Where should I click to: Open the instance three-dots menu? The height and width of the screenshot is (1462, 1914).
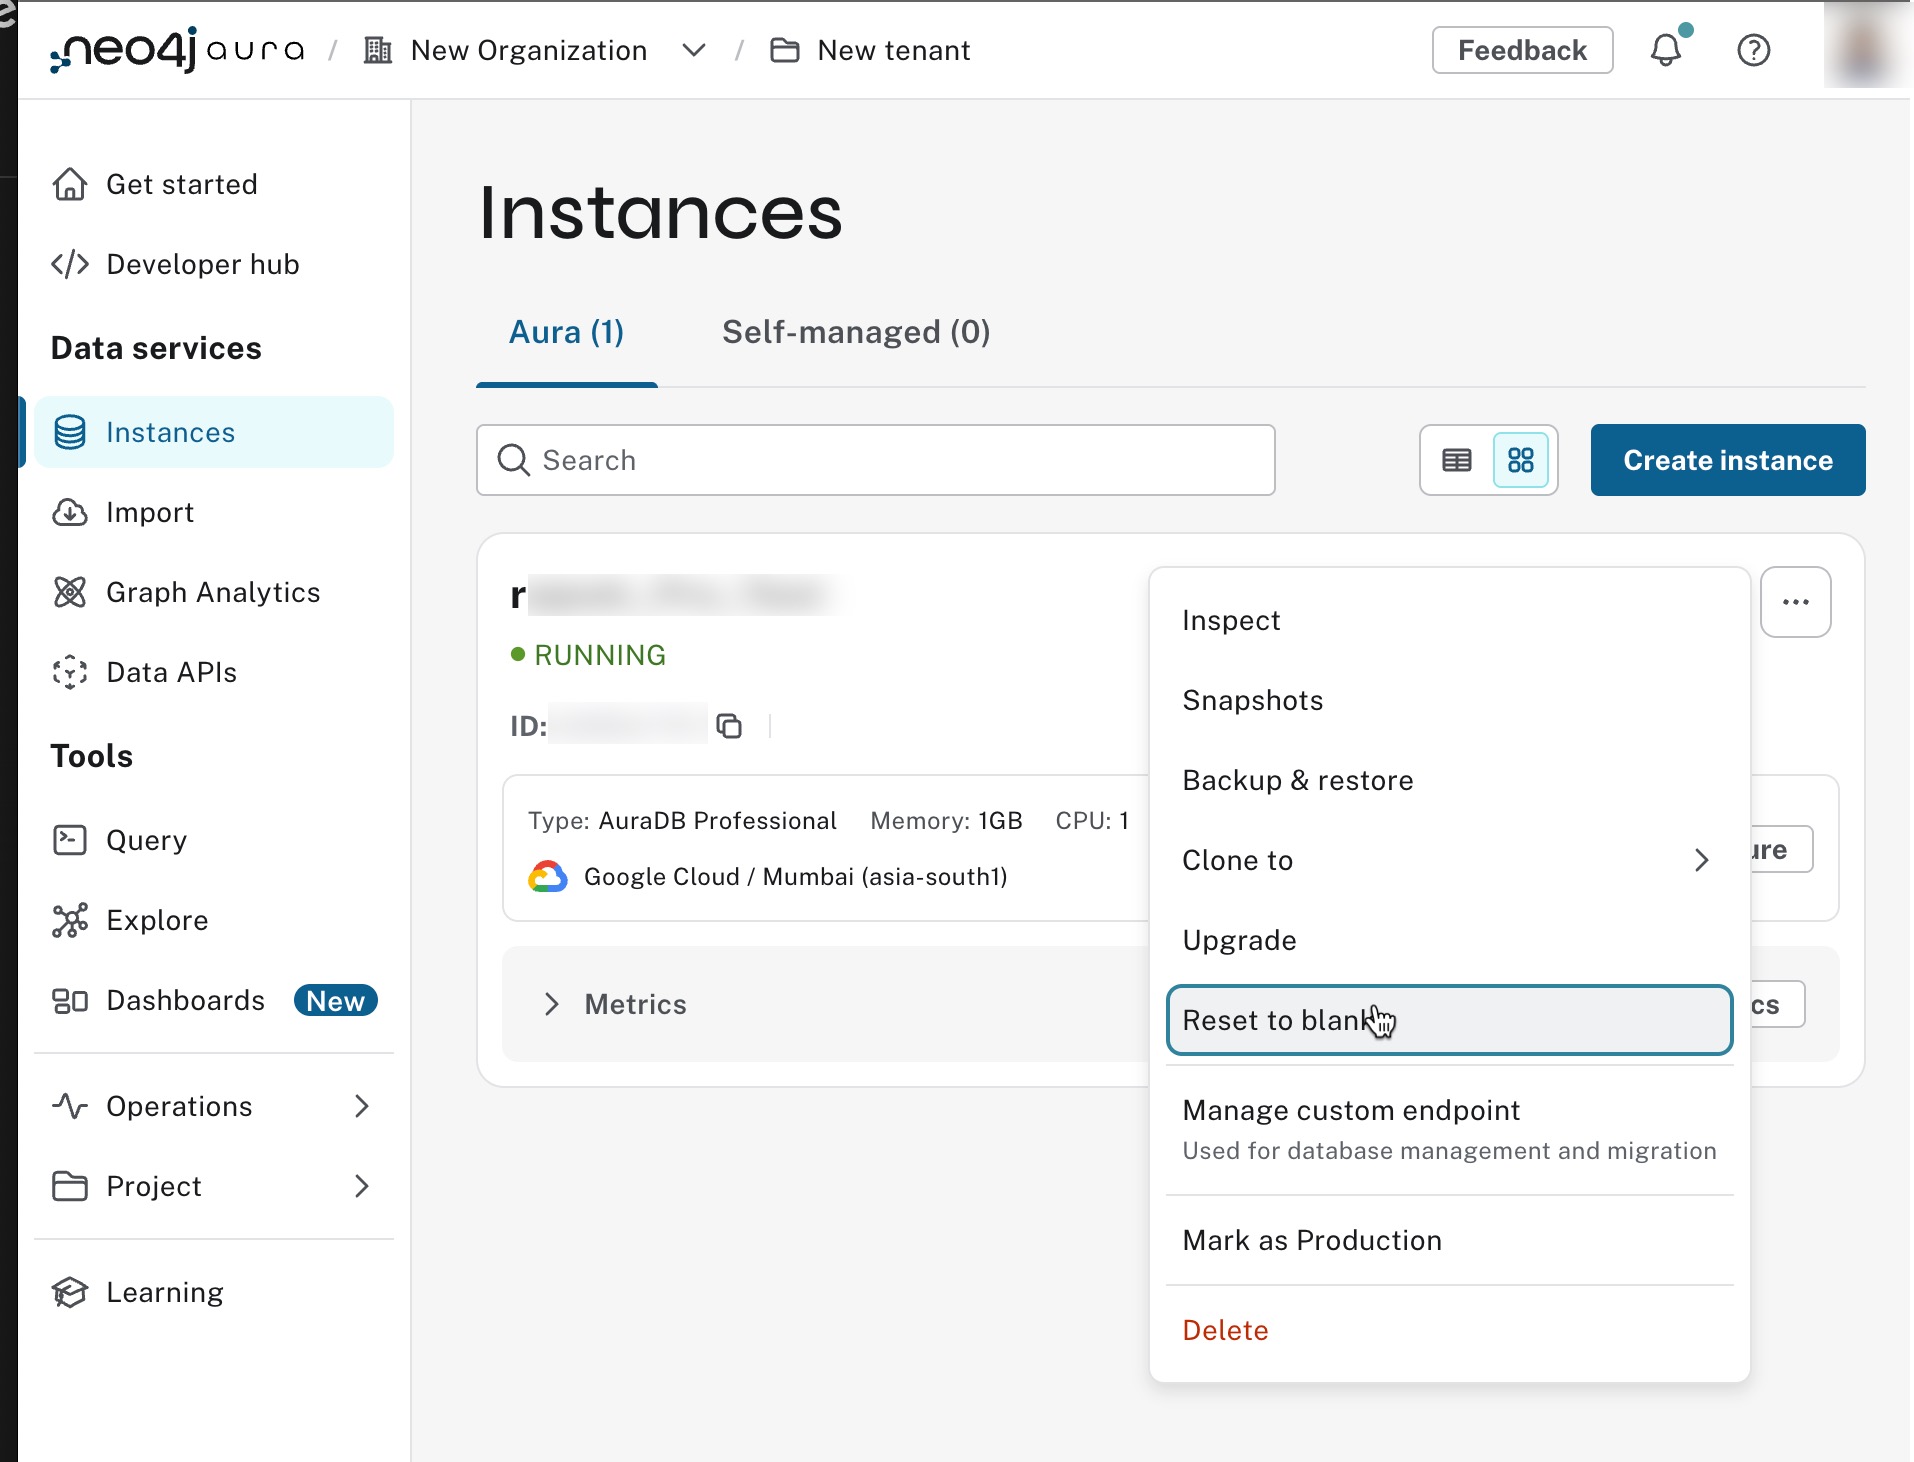tap(1795, 602)
